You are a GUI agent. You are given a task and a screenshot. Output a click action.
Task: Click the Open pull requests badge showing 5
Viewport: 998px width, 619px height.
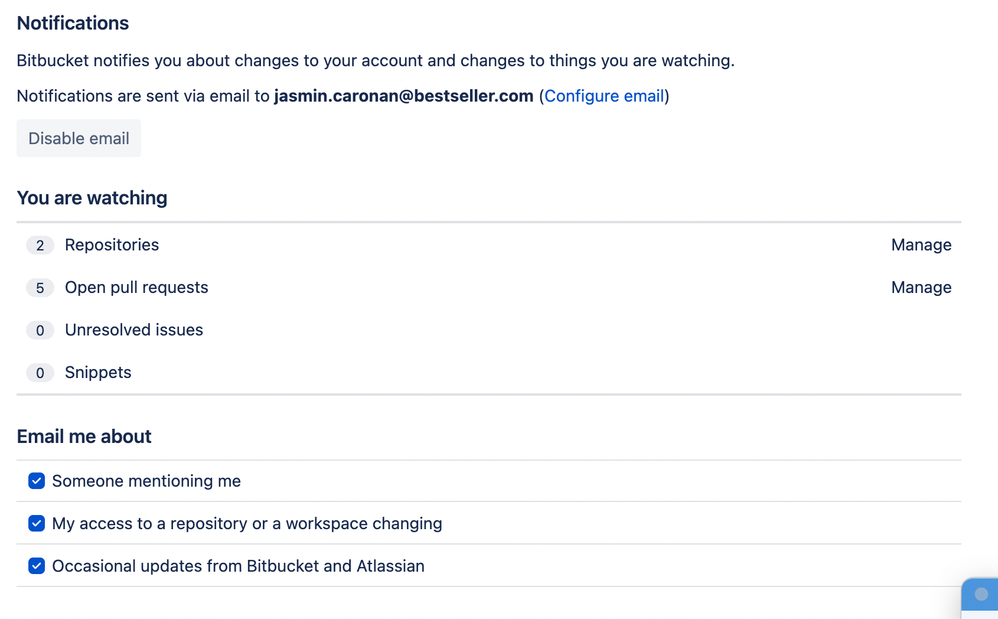(x=39, y=288)
